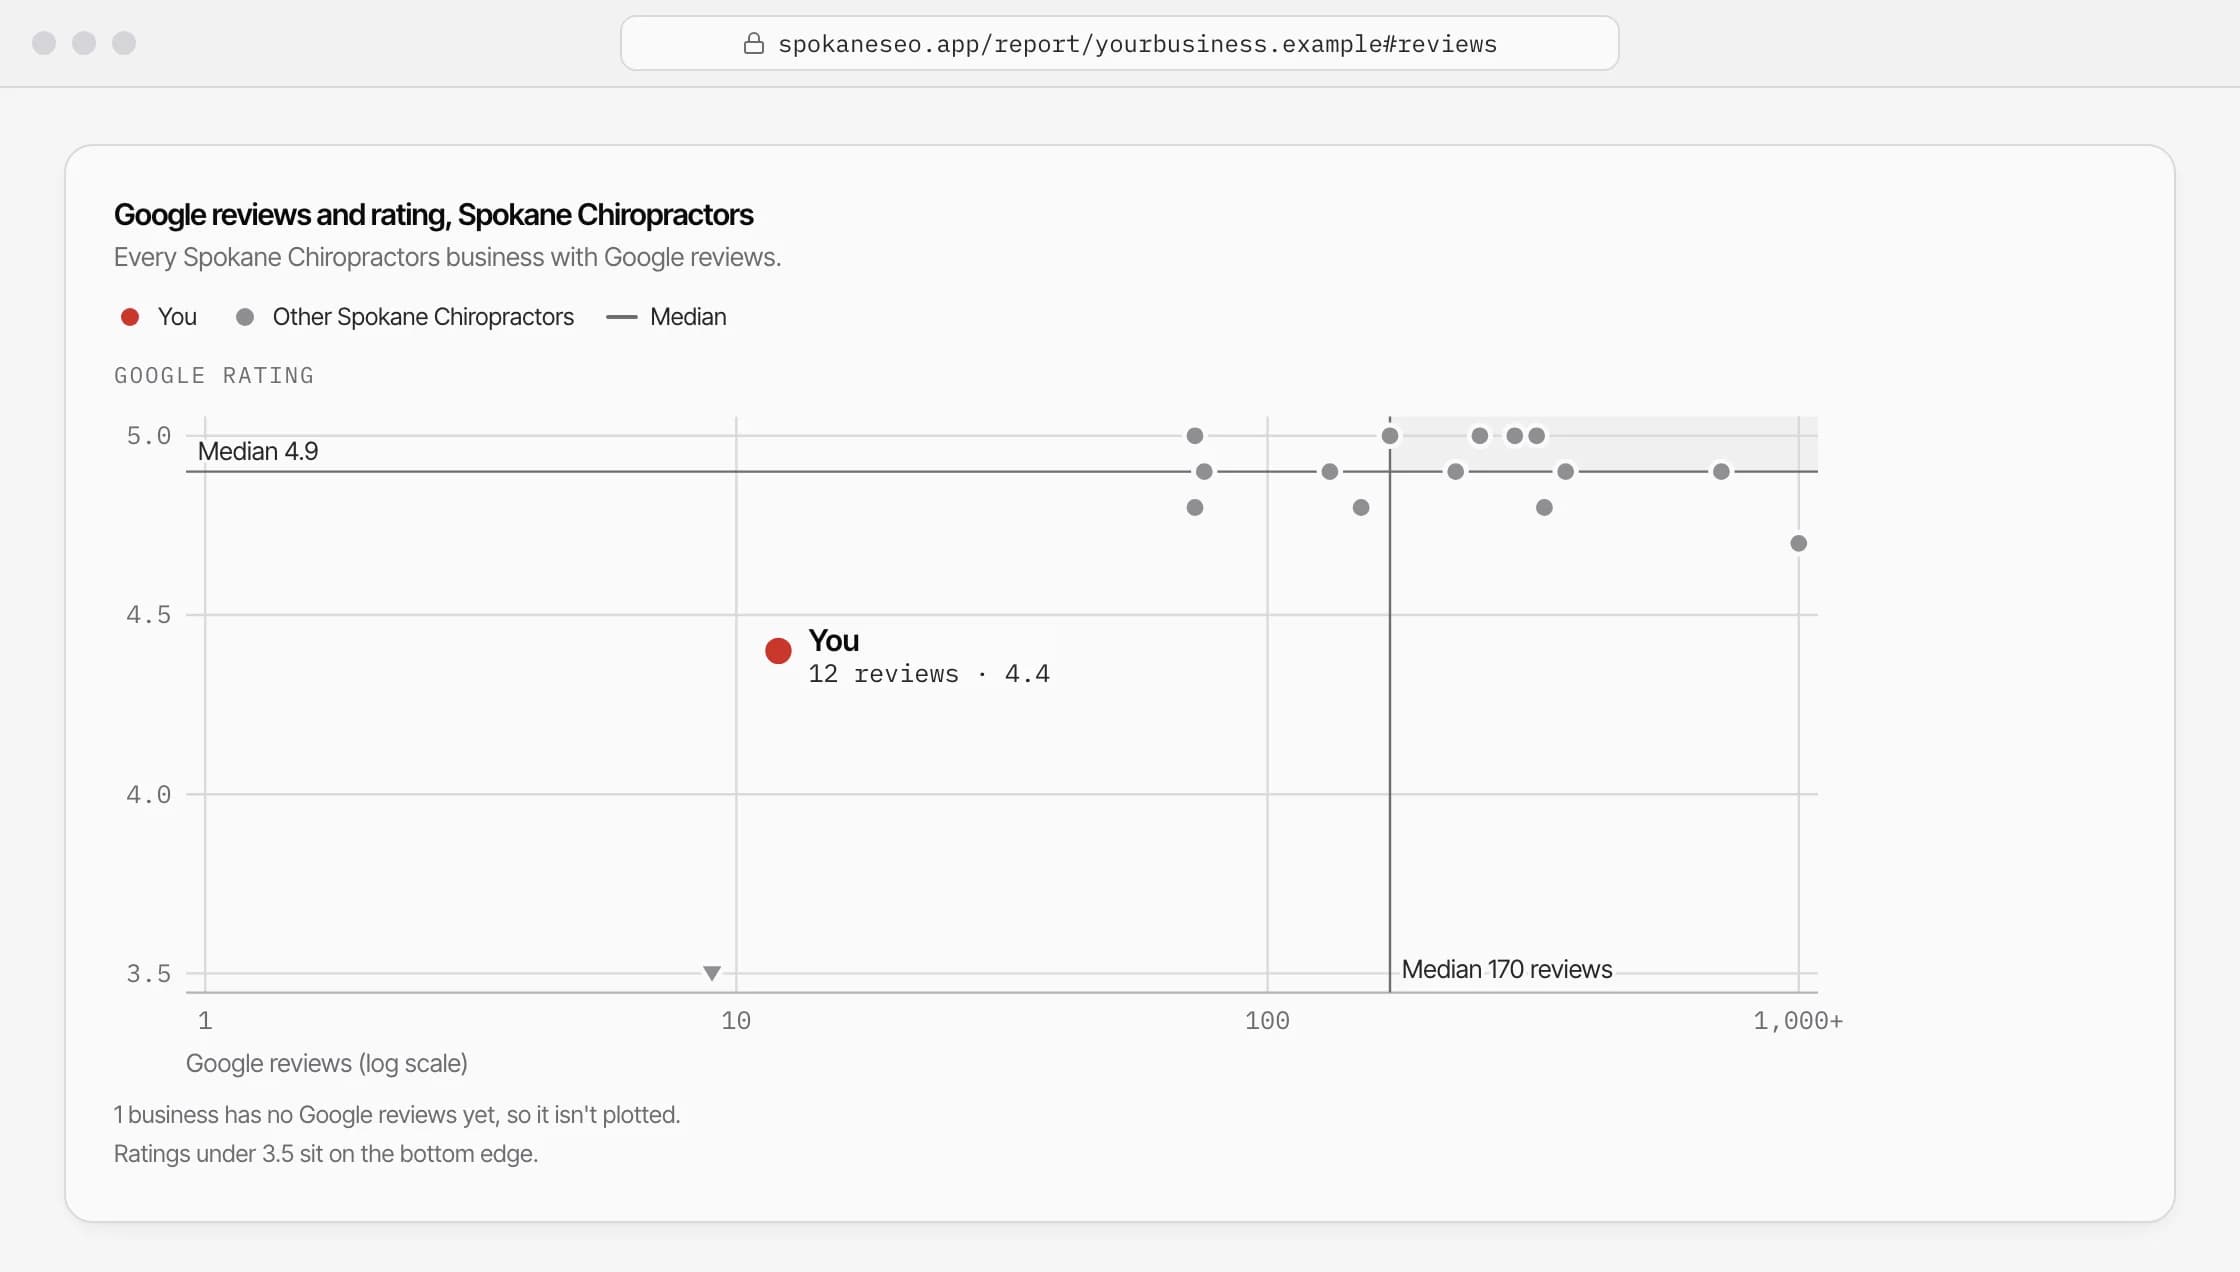The width and height of the screenshot is (2240, 1272).
Task: Click the 'GOOGLE RATING' axis heading
Action: tap(214, 376)
